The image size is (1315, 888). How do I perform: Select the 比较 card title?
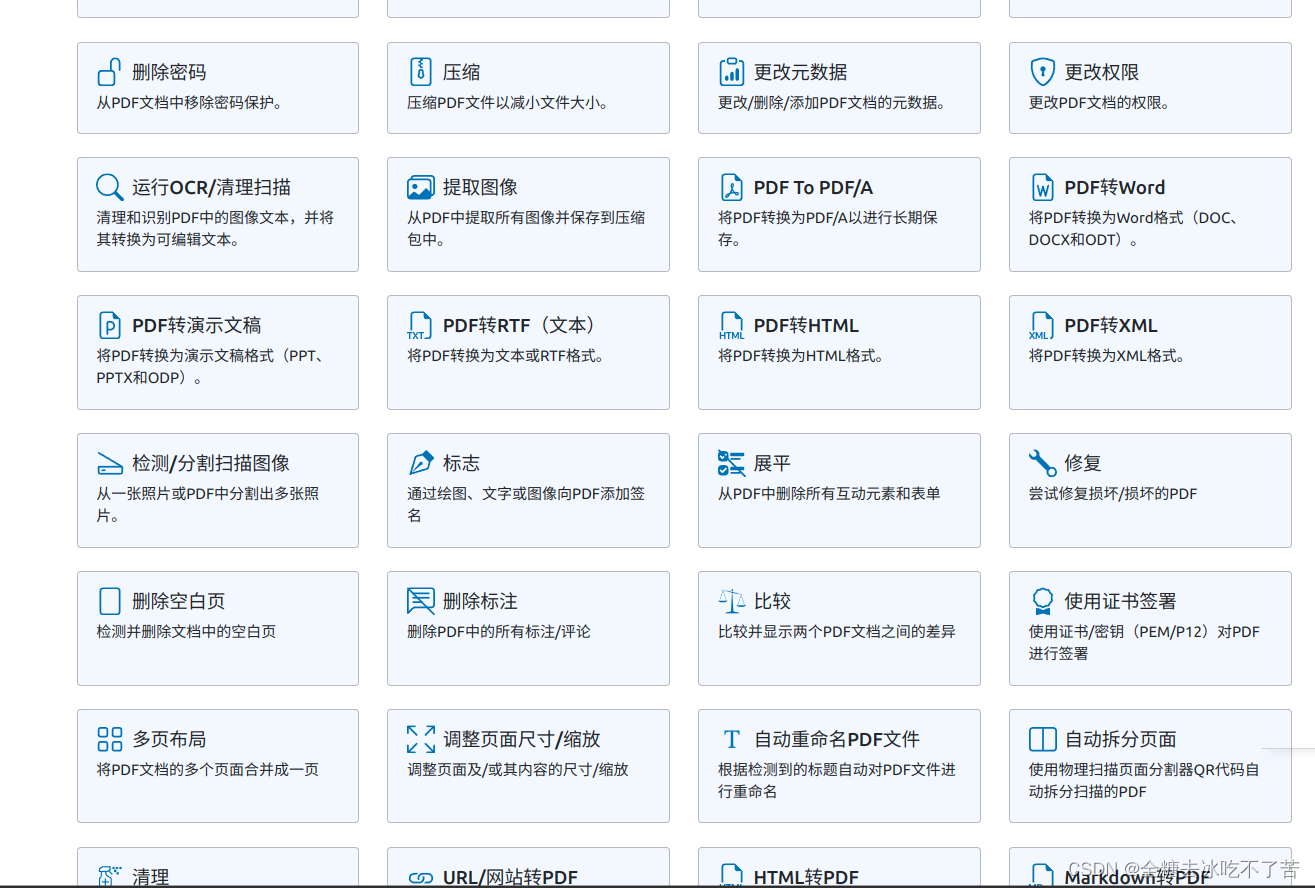(772, 601)
